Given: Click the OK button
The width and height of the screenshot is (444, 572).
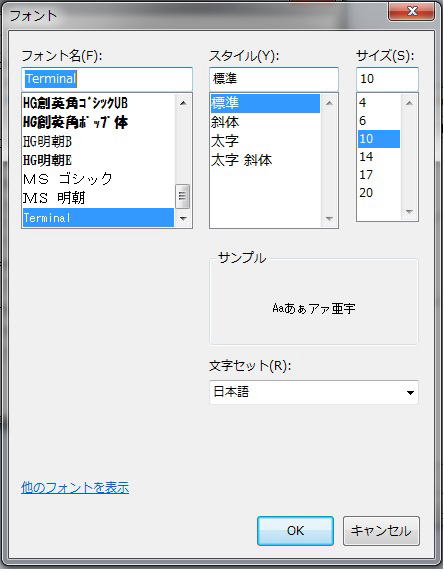Looking at the screenshot, I should (295, 531).
